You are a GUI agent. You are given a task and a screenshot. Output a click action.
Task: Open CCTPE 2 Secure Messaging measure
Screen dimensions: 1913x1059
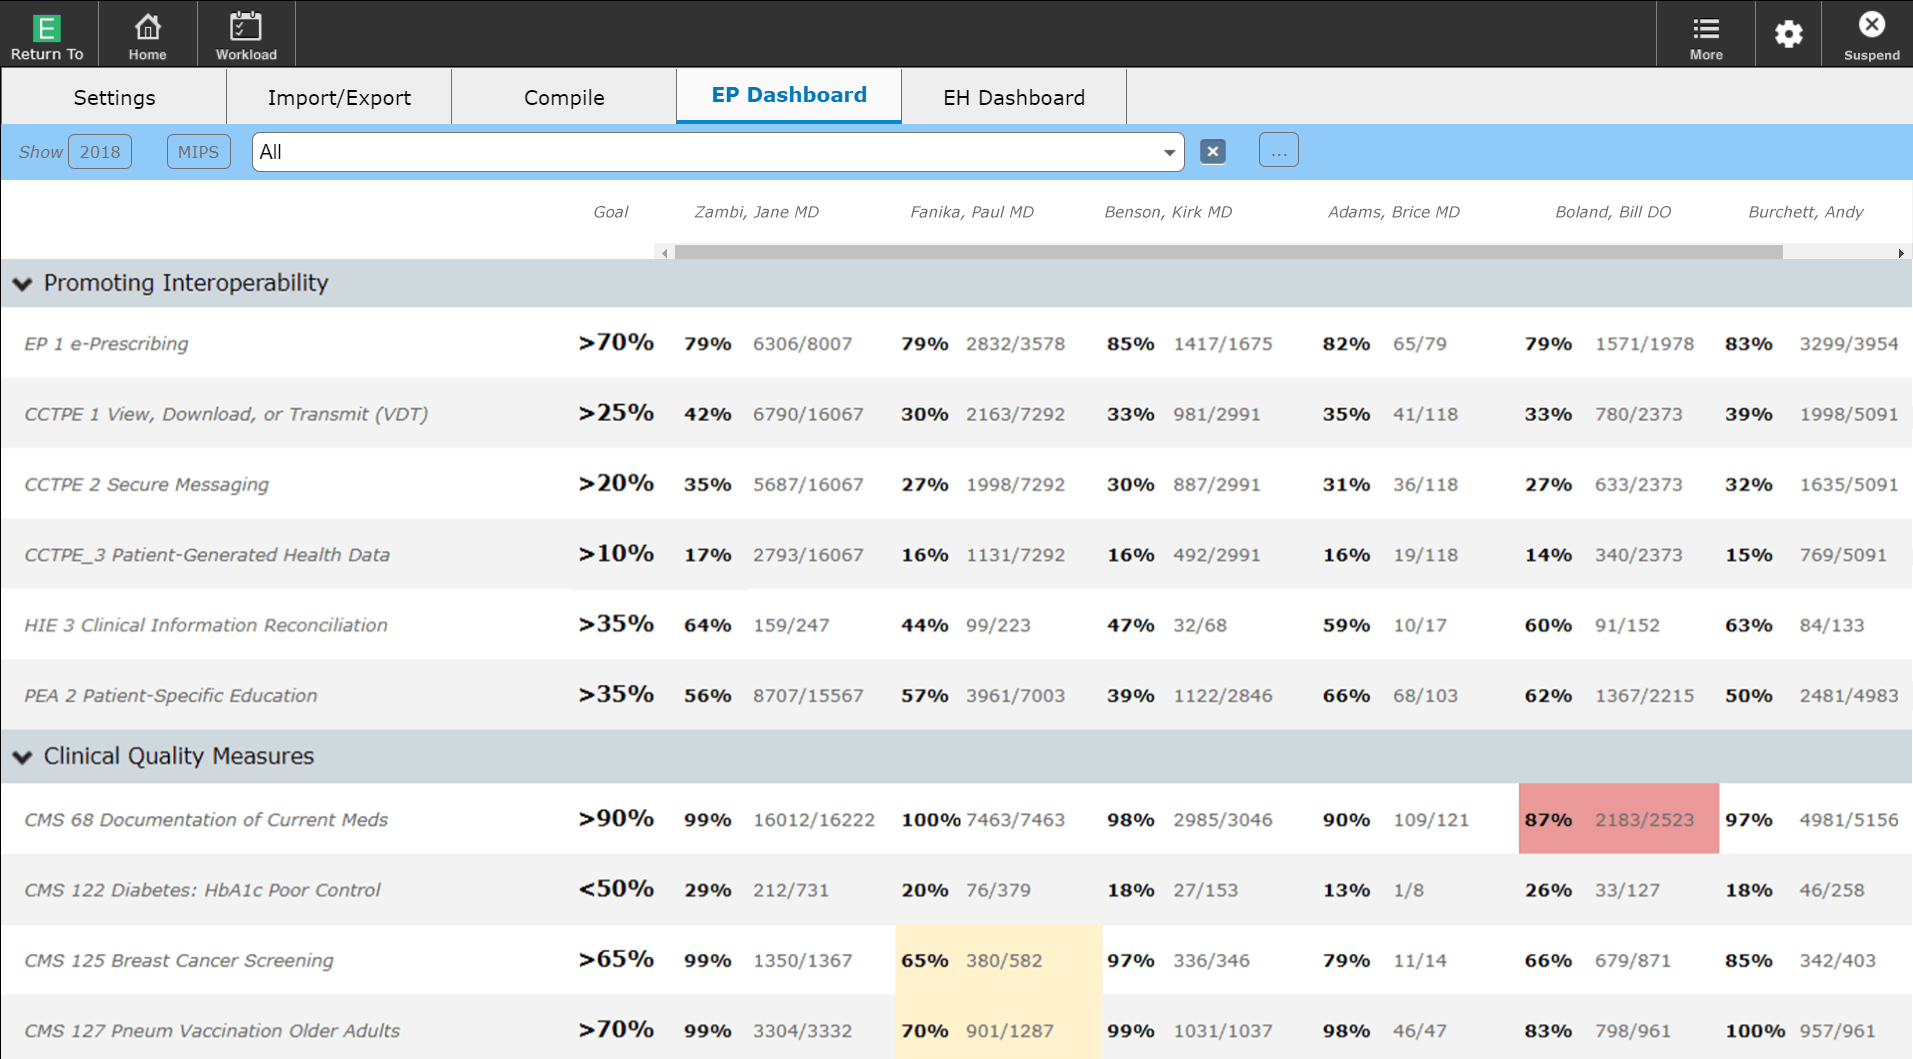click(146, 485)
